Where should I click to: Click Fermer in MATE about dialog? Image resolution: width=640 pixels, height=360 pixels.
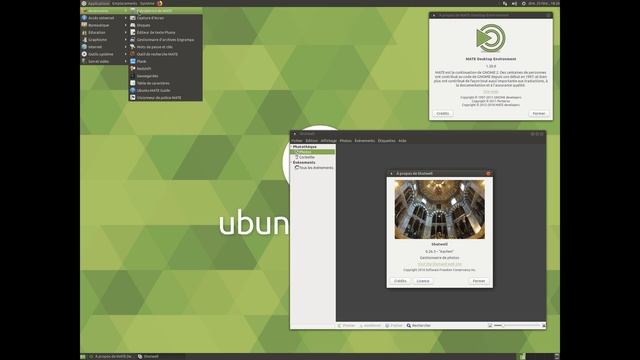pos(539,113)
